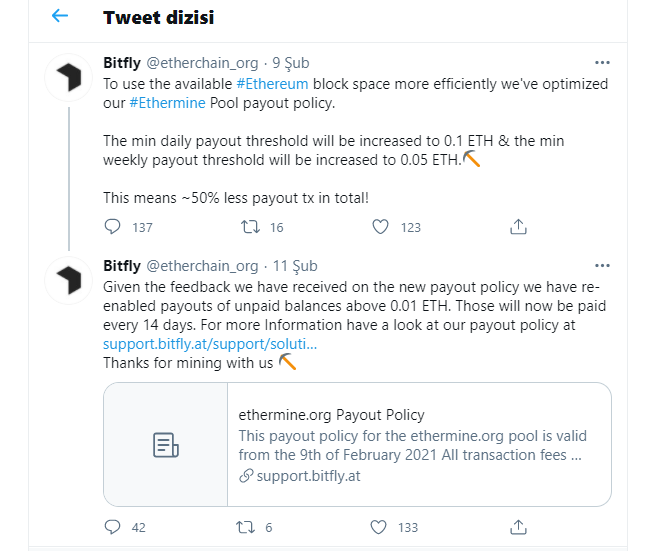
Task: Retweet the 9 Şub Bitfly tweet
Action: (x=251, y=227)
